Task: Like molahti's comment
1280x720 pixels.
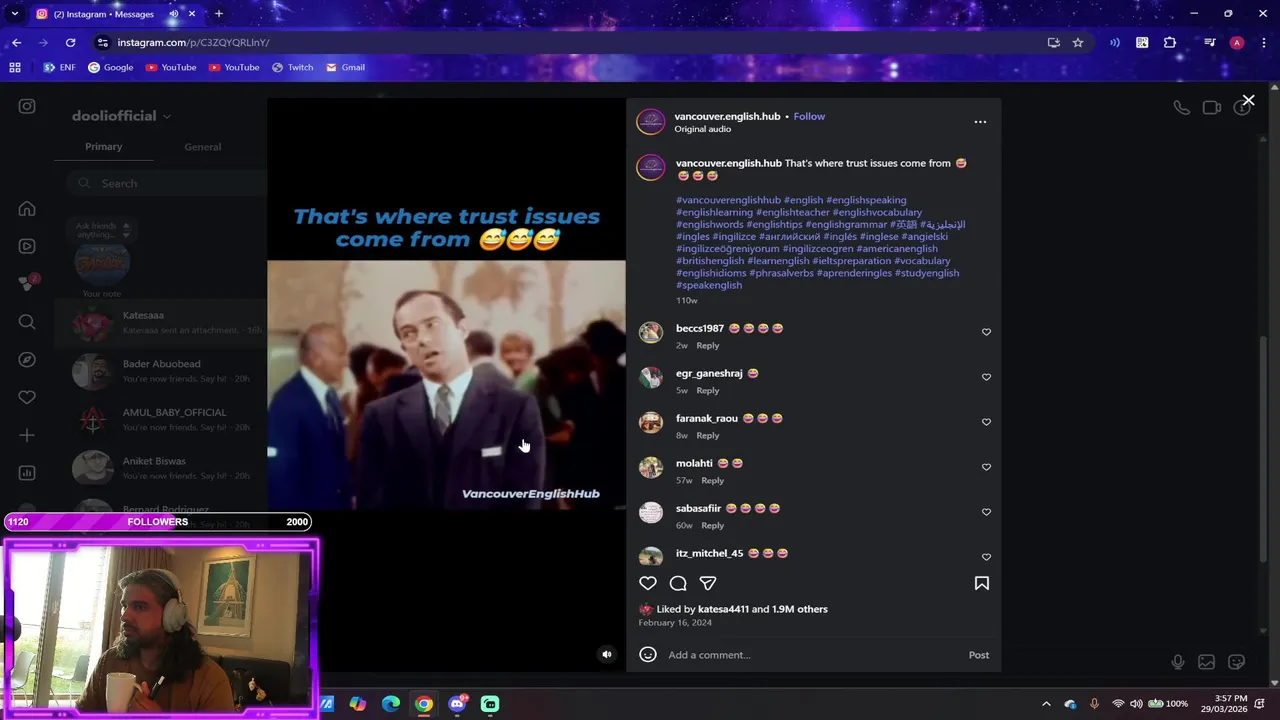Action: (x=986, y=467)
